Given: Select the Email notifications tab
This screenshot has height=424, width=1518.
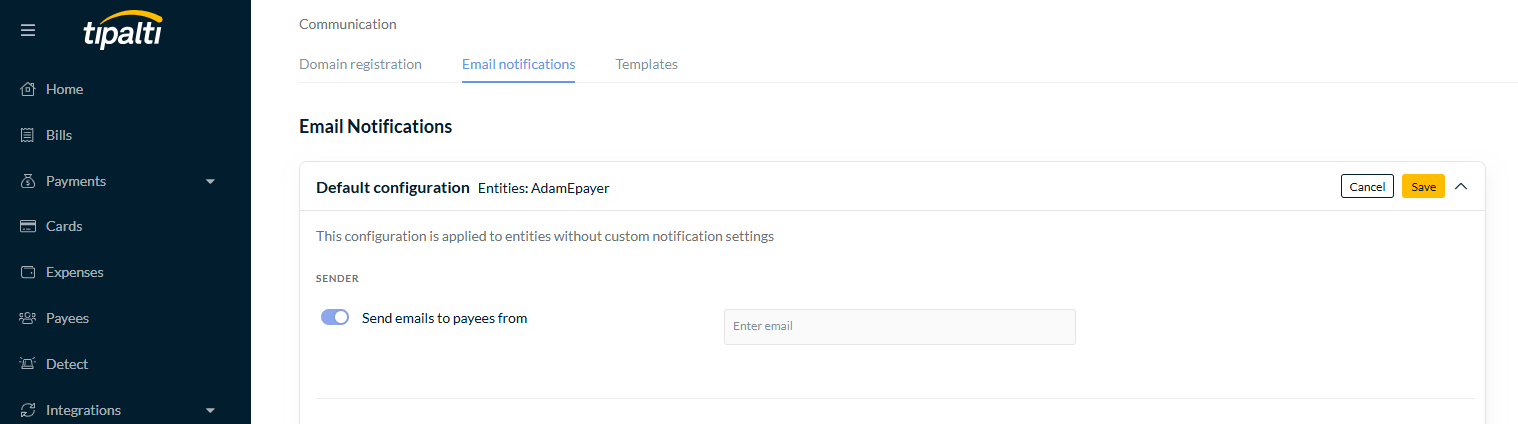Looking at the screenshot, I should point(518,64).
